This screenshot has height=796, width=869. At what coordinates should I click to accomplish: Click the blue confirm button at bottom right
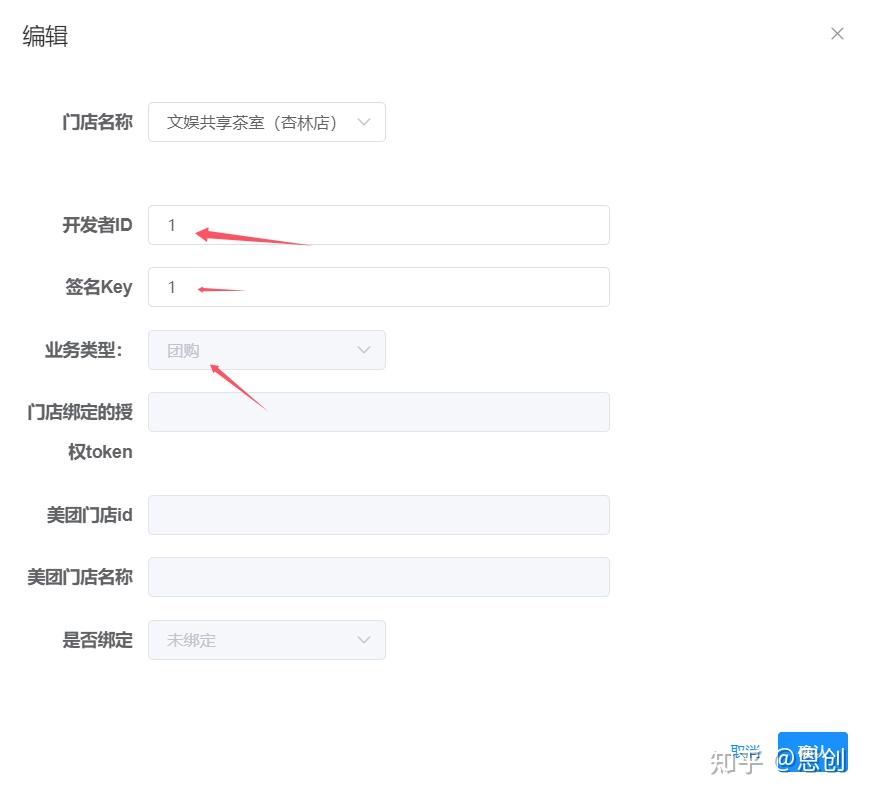[x=812, y=752]
